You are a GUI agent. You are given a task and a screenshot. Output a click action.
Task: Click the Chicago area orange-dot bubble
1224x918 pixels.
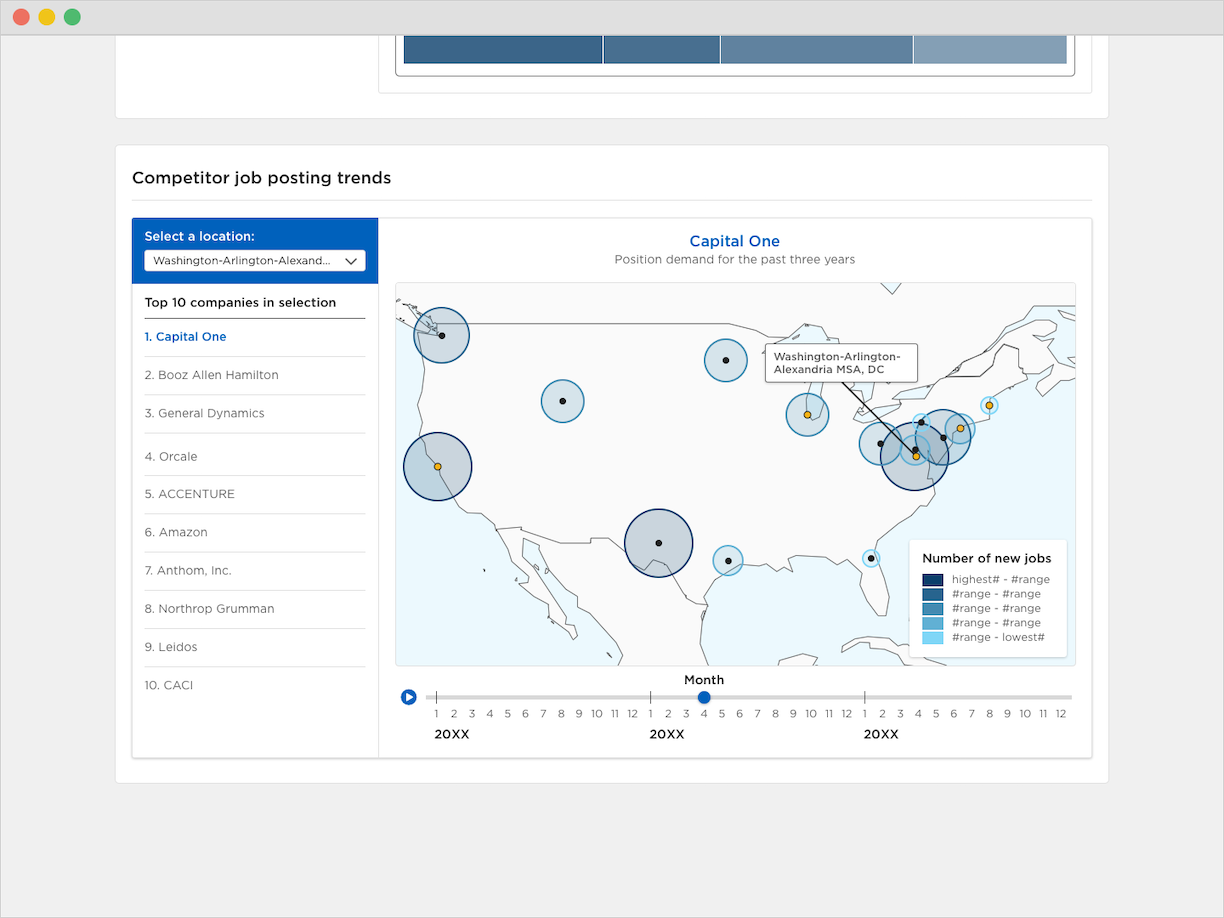click(807, 414)
